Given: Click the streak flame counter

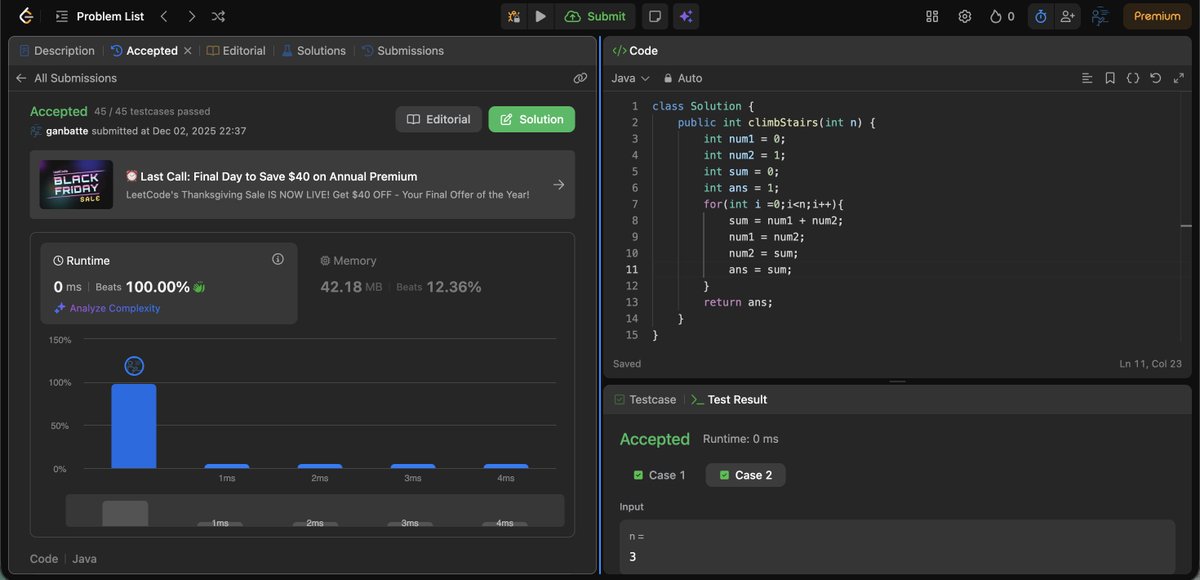Looking at the screenshot, I should pyautogui.click(x=1001, y=16).
